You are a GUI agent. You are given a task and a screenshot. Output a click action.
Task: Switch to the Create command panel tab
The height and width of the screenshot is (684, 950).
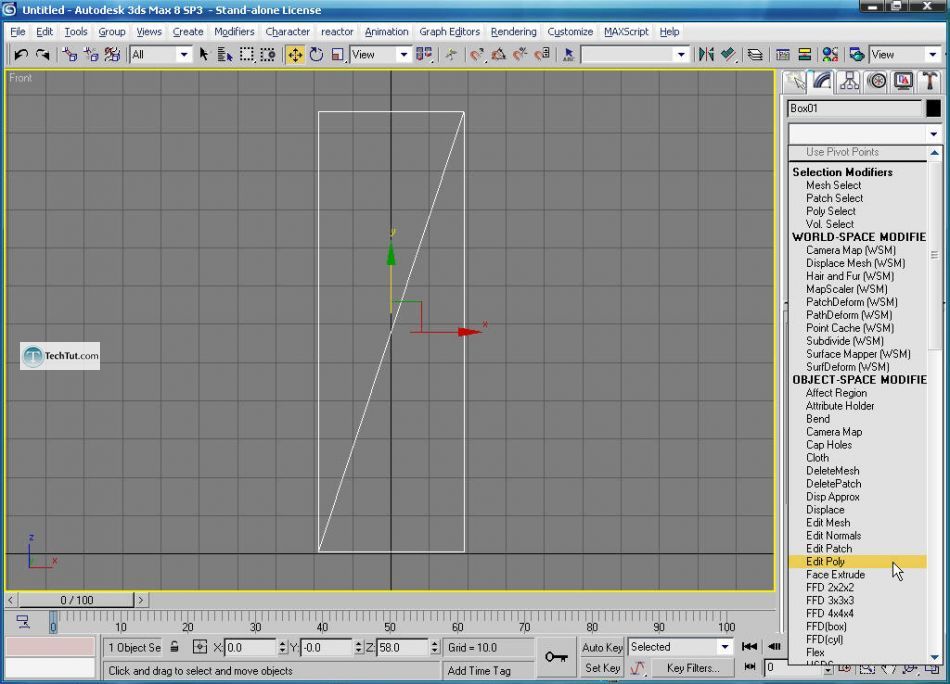pyautogui.click(x=795, y=82)
